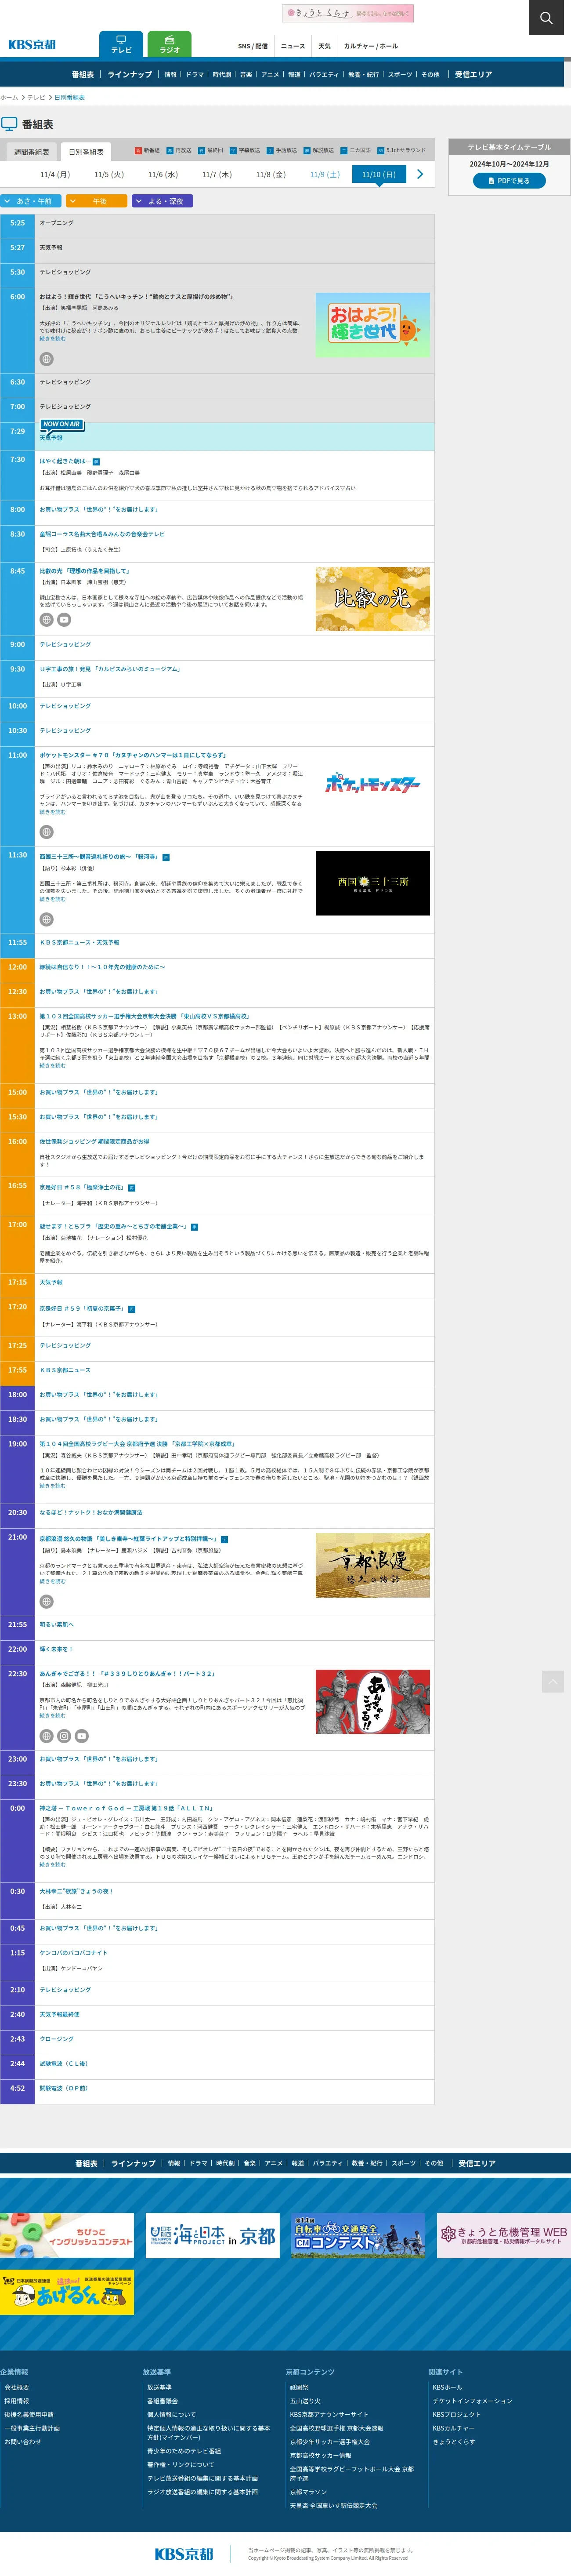Image resolution: width=571 pixels, height=2576 pixels.
Task: Select date 11/10 (日)
Action: coord(379,174)
